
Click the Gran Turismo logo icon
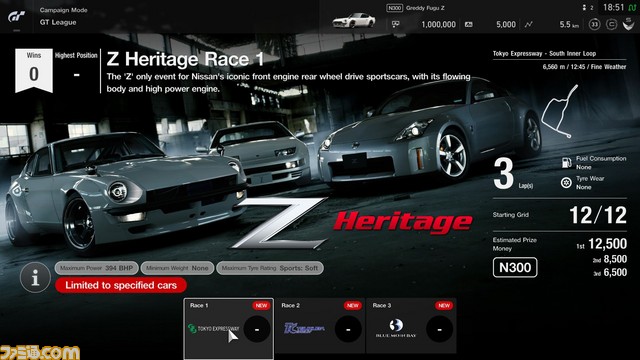click(x=16, y=17)
